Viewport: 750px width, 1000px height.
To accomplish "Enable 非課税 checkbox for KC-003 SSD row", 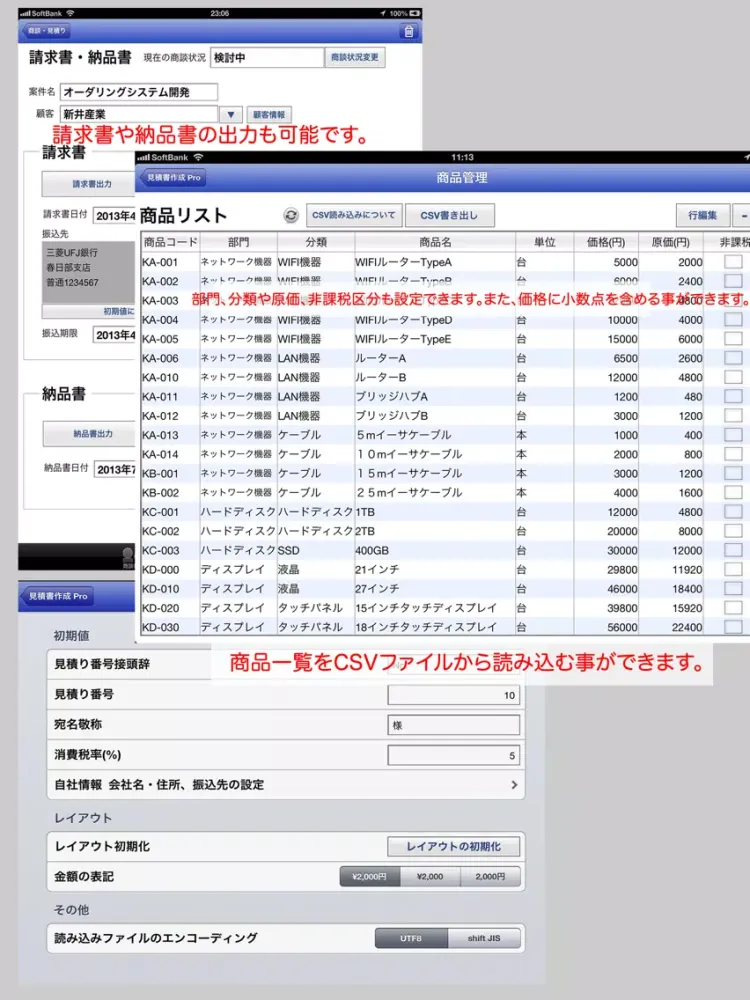I will [733, 550].
